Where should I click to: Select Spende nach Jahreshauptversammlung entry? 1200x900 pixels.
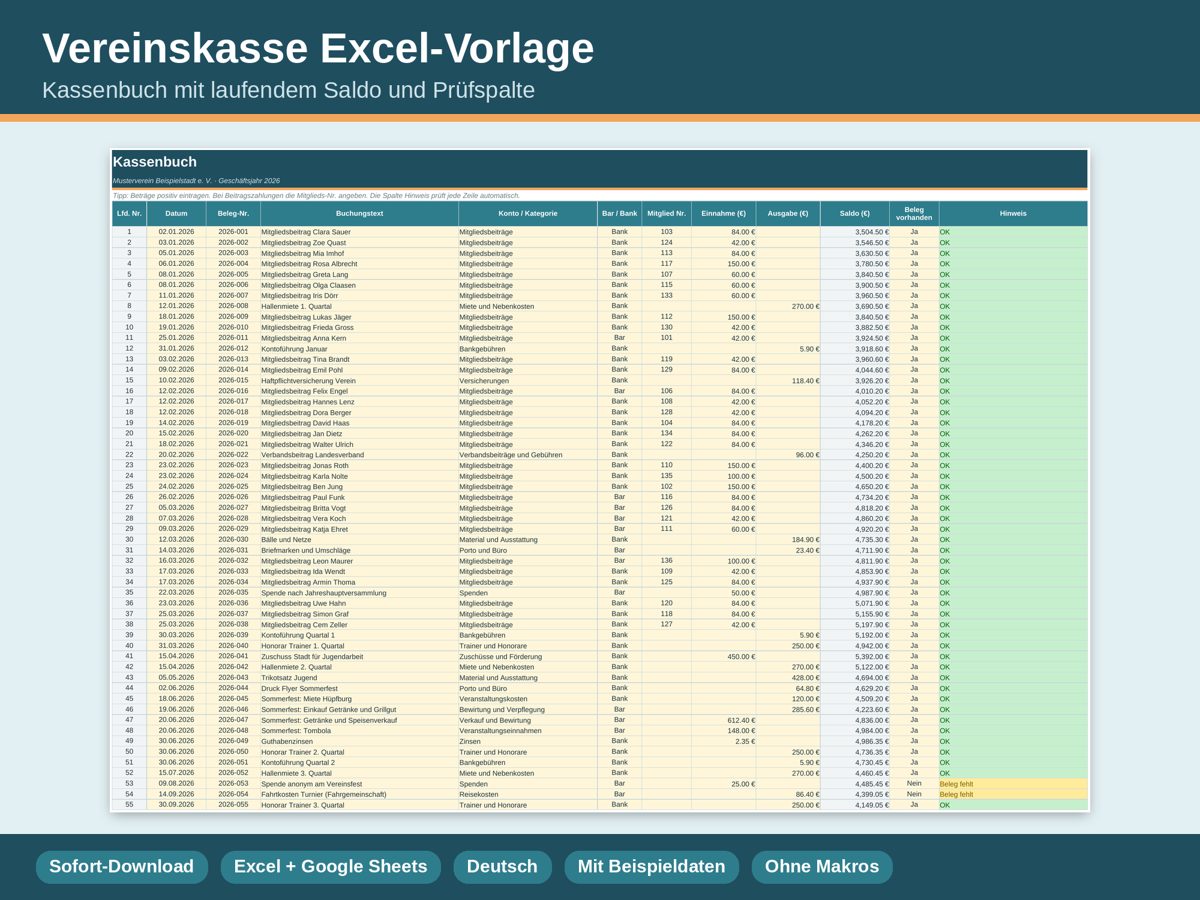pyautogui.click(x=360, y=593)
